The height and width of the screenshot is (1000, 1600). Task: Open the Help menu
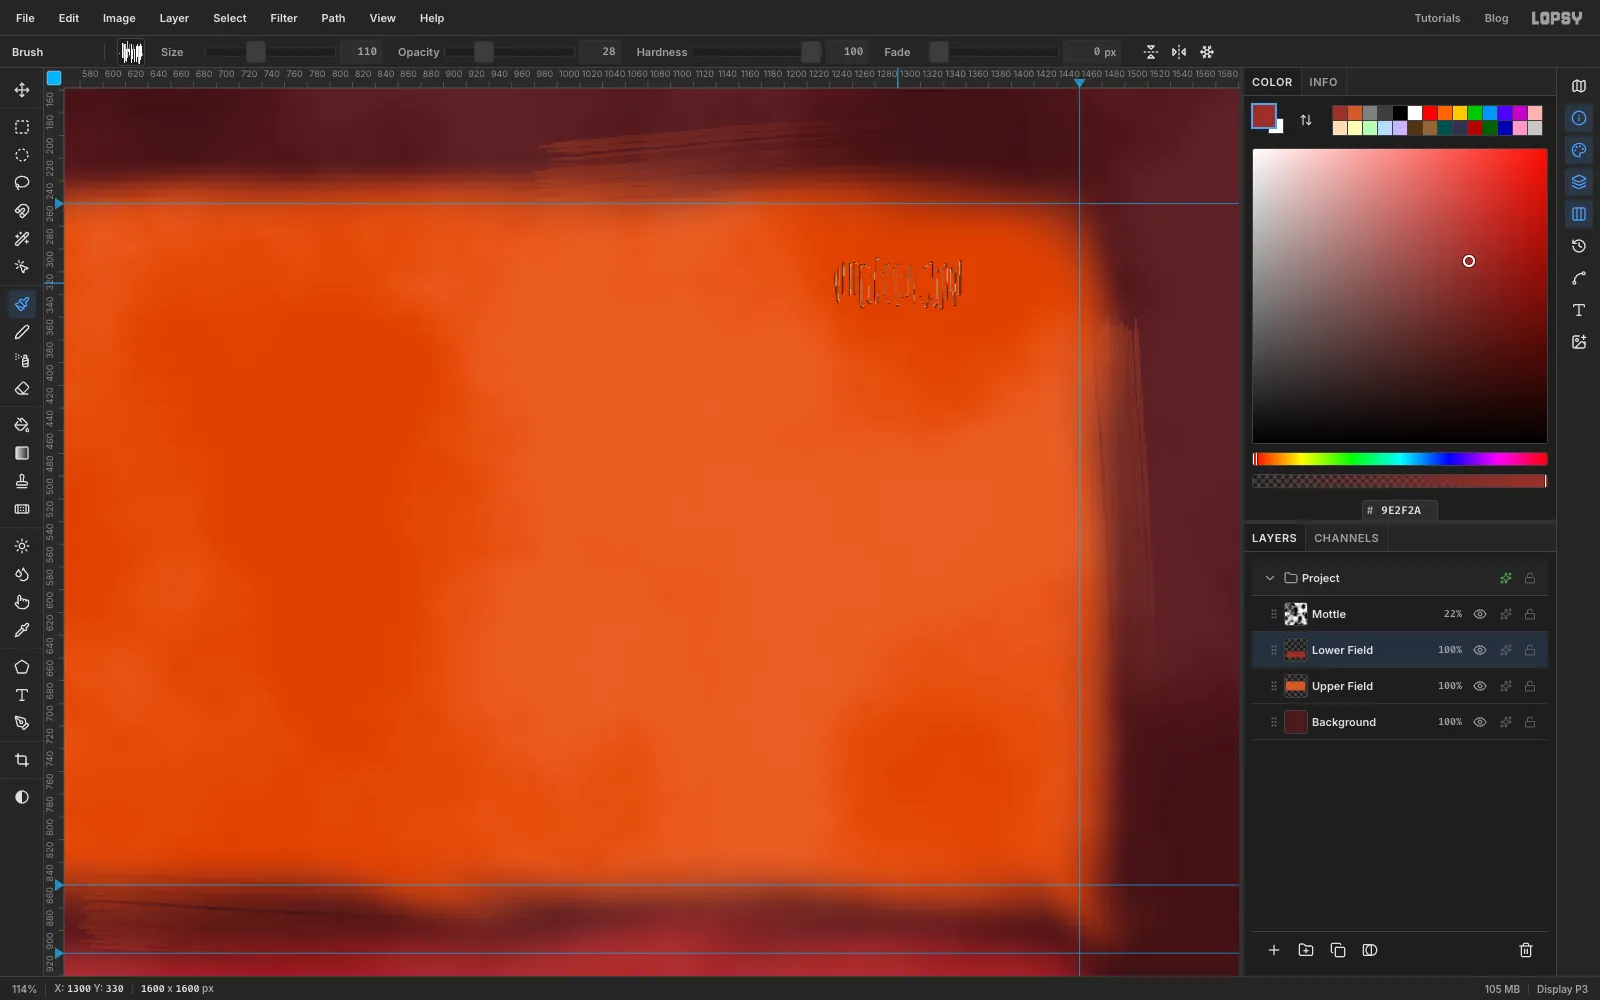(432, 18)
